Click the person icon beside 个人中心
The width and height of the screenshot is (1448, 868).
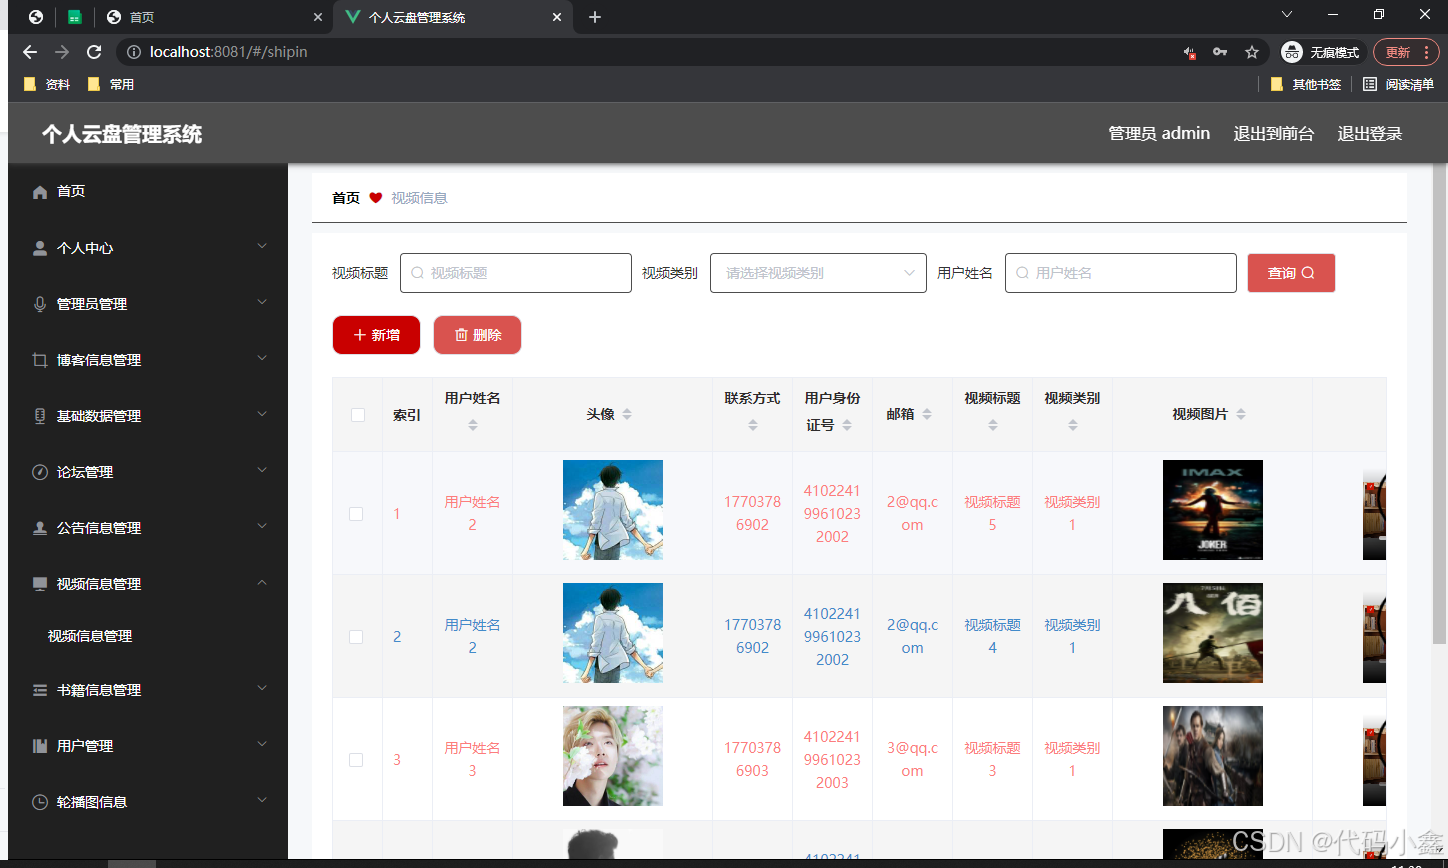pos(40,248)
